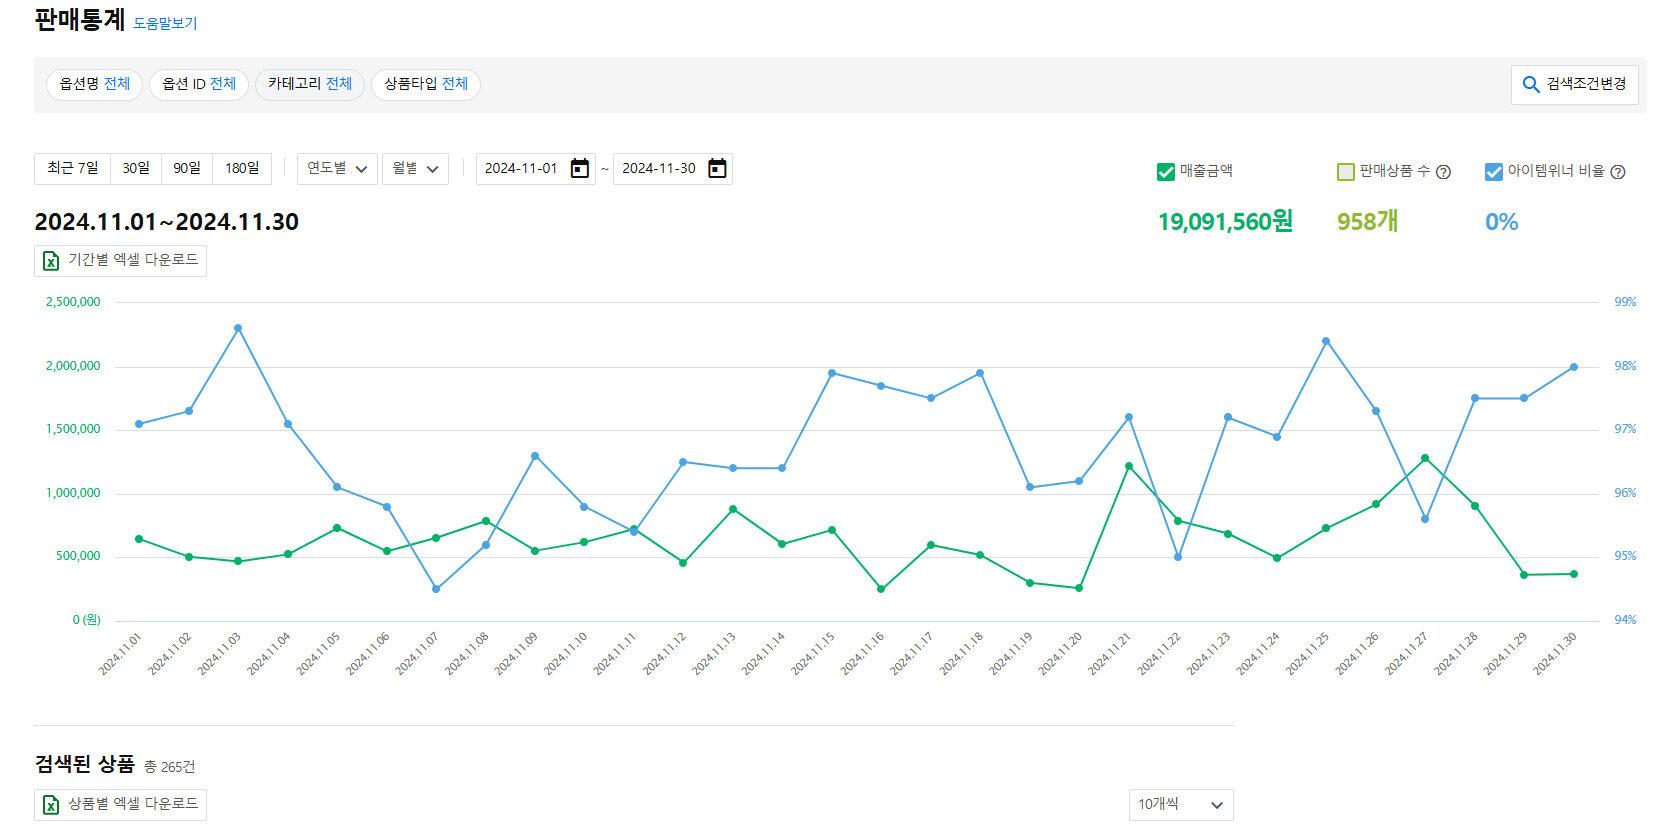The image size is (1675, 824).
Task: Click the 2024-11-01 start date field
Action: point(521,169)
